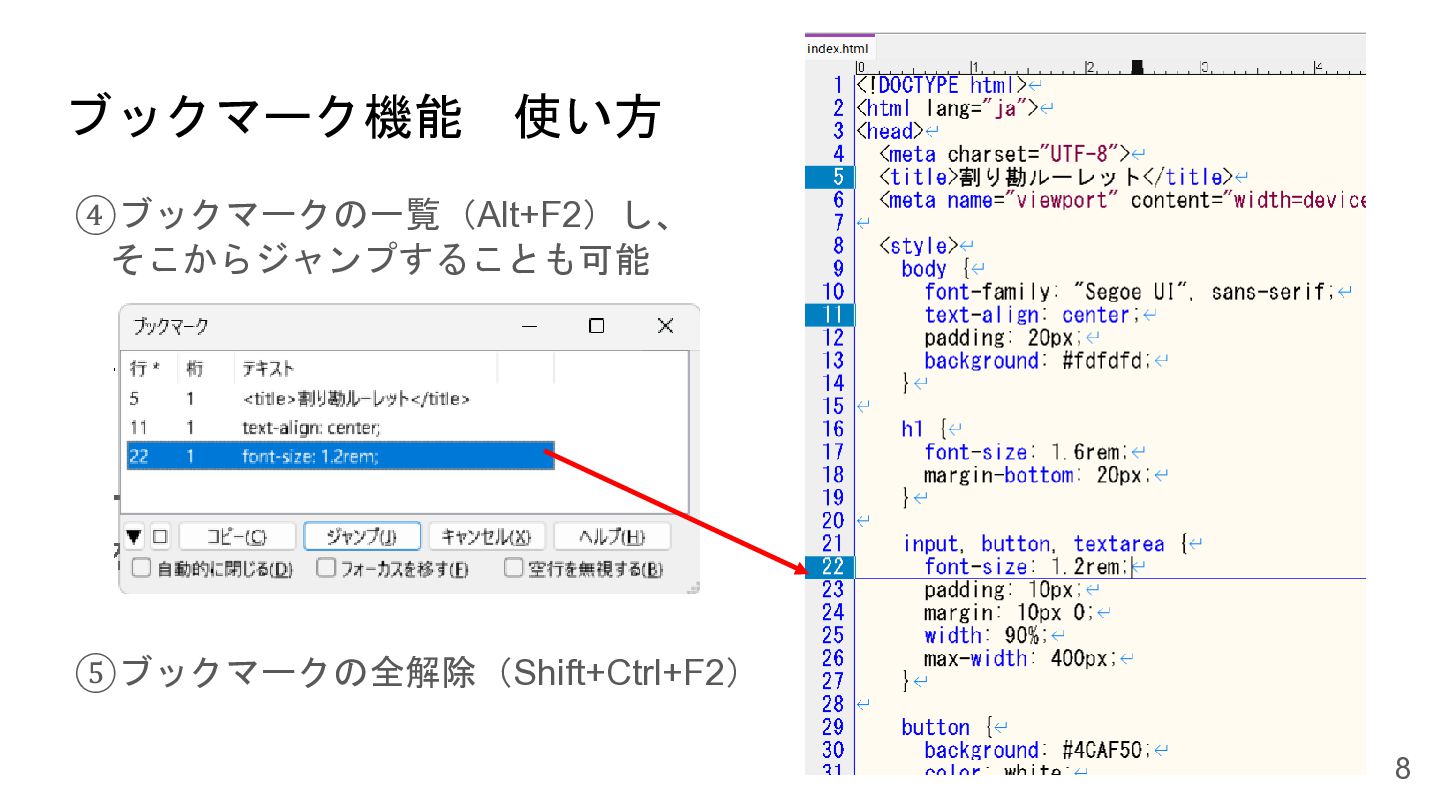Click bookmarked line number 22 in editor gutter

[830, 567]
